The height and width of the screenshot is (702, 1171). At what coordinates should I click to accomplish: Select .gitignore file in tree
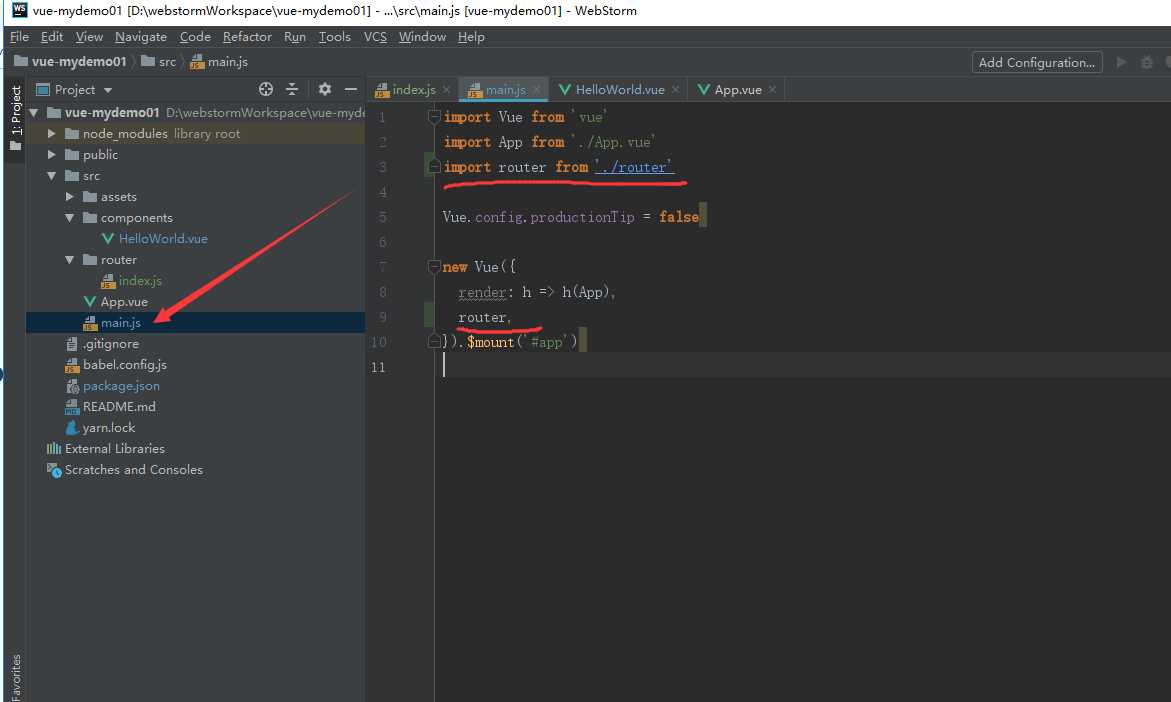(110, 344)
